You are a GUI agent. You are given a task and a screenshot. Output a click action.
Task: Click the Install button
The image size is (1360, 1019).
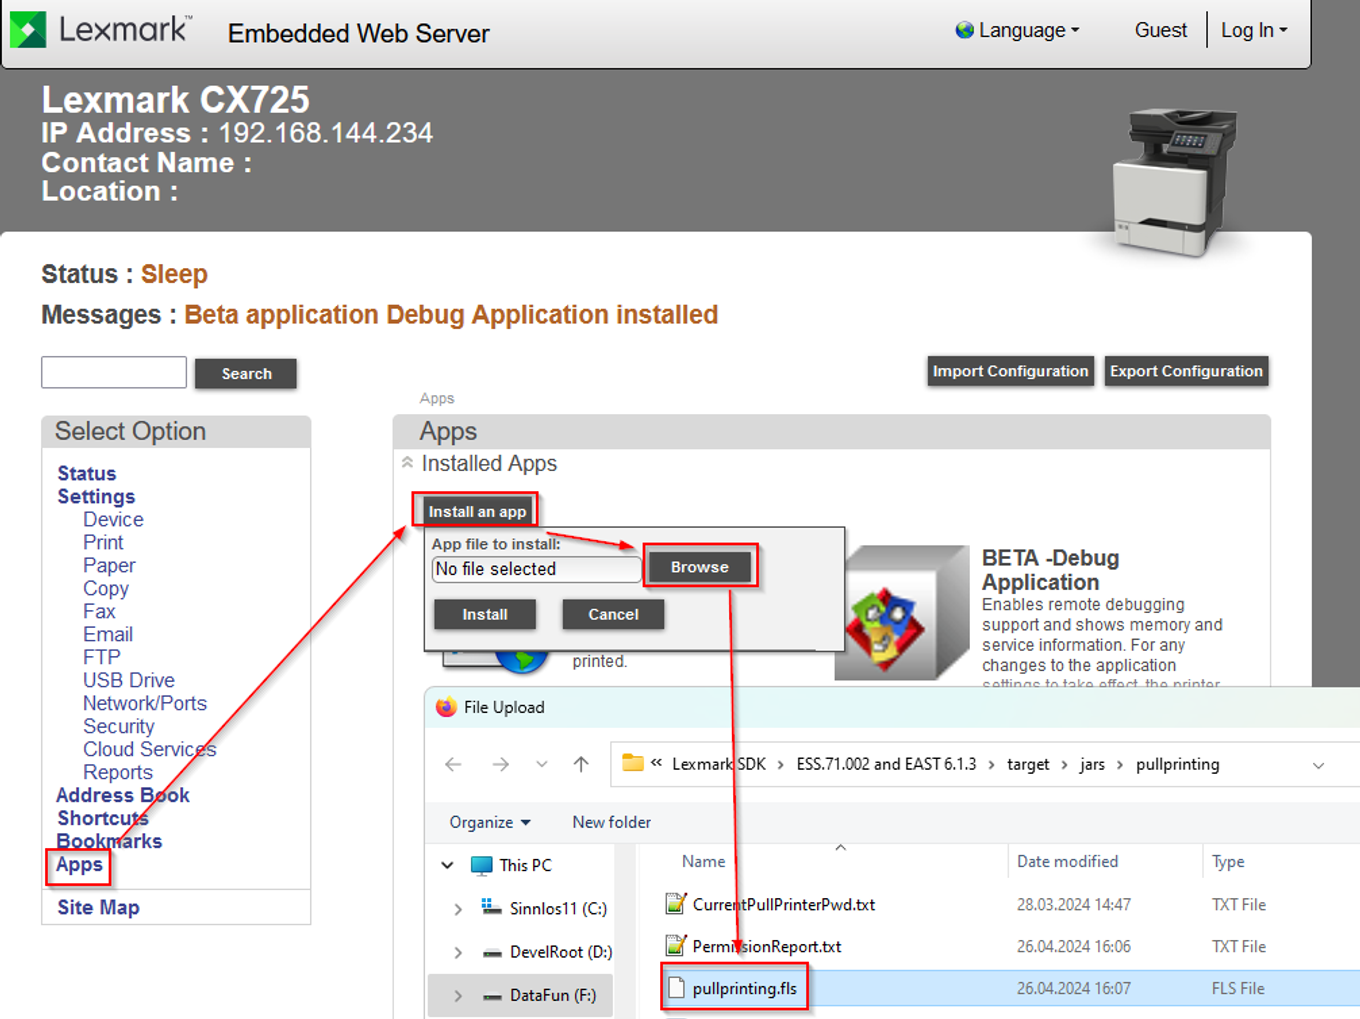click(485, 614)
